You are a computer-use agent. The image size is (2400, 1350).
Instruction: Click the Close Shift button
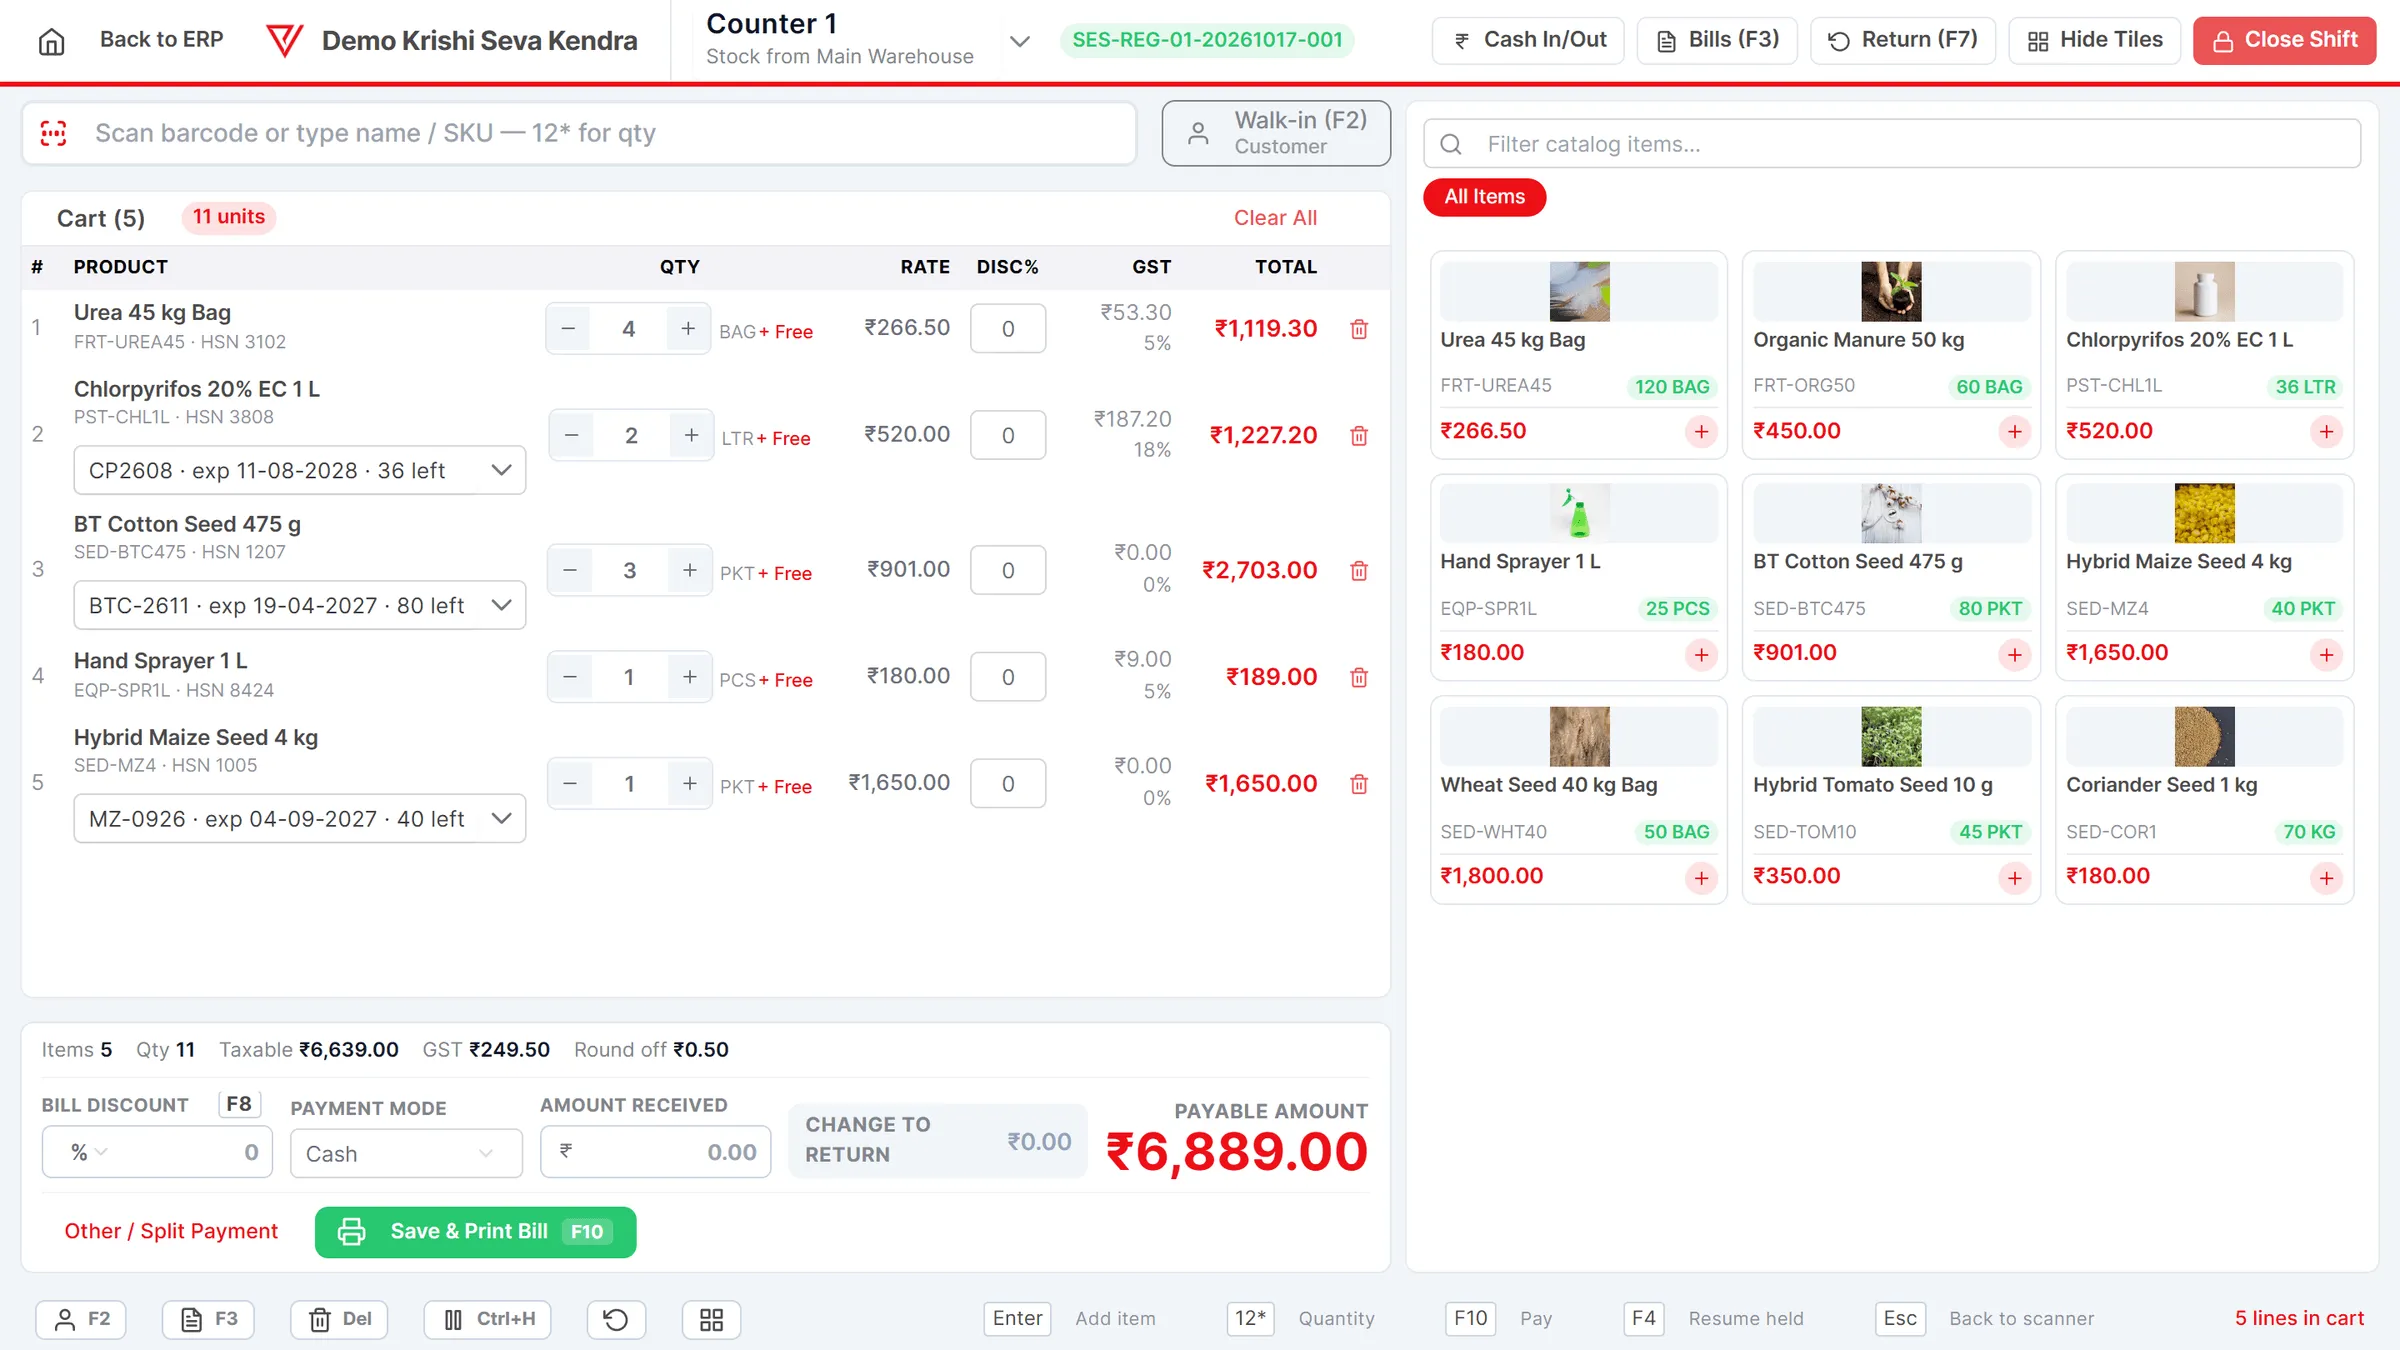tap(2284, 41)
